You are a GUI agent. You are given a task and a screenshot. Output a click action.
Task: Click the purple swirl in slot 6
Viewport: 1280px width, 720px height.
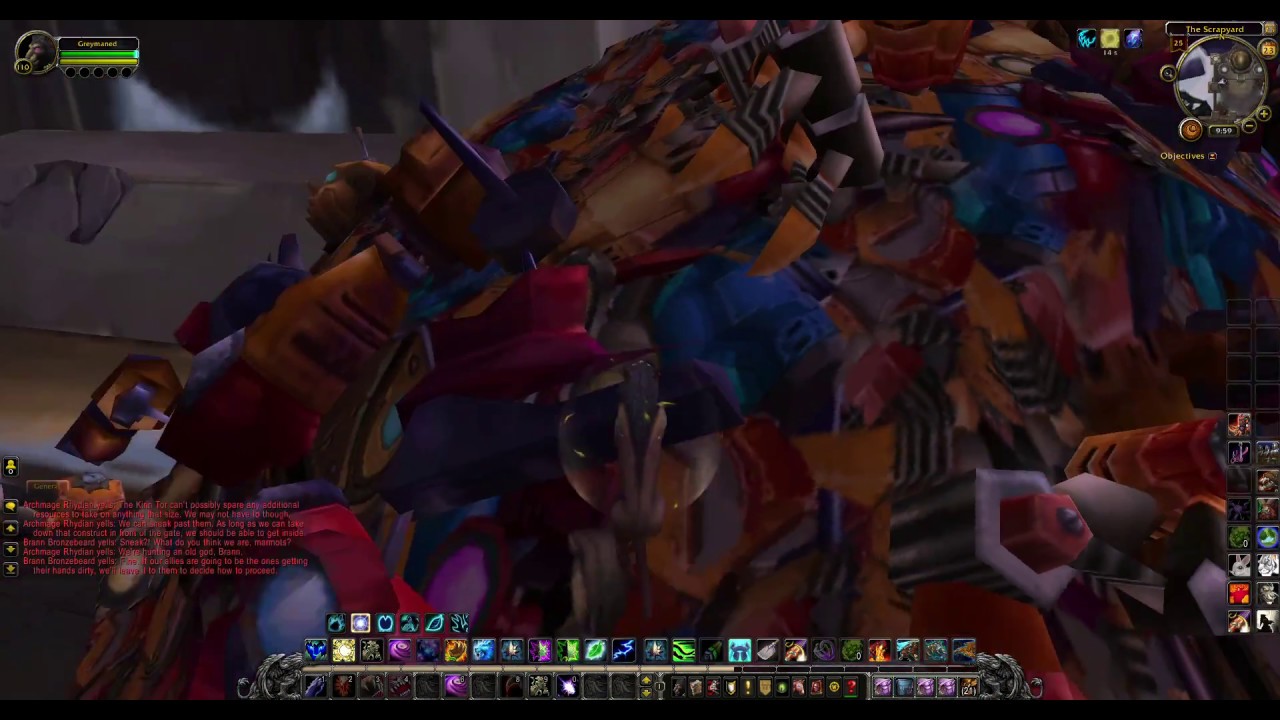tap(455, 686)
